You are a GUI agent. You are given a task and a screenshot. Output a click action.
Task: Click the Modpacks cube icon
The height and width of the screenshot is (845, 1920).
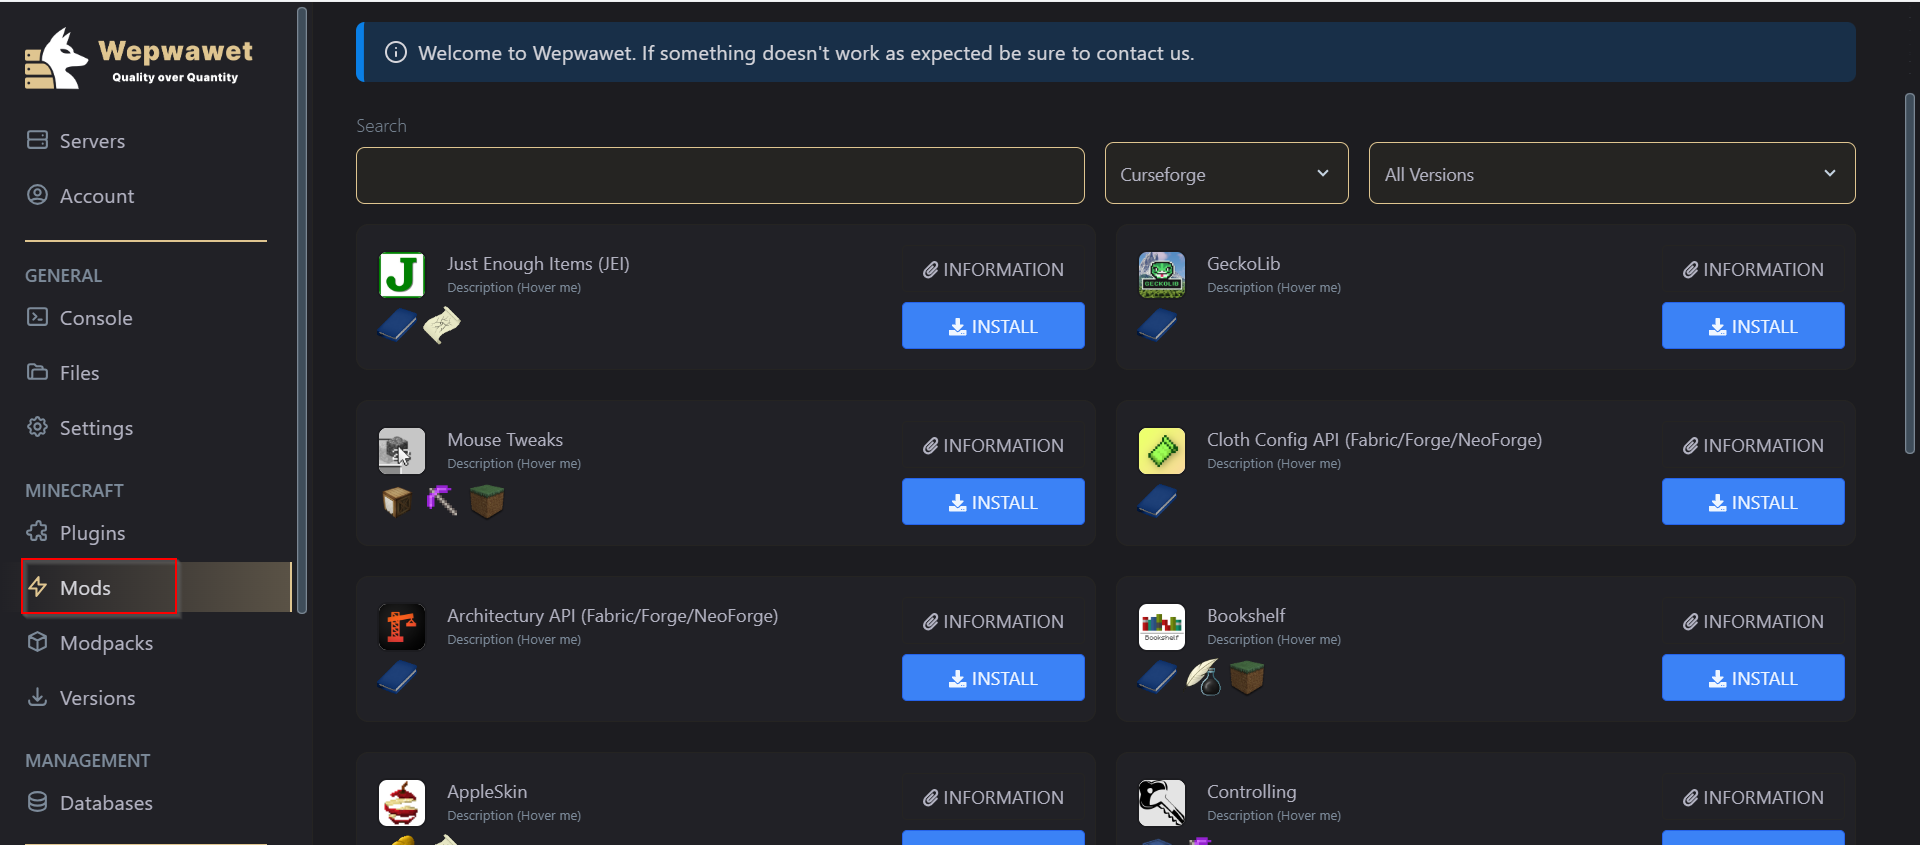pos(37,642)
